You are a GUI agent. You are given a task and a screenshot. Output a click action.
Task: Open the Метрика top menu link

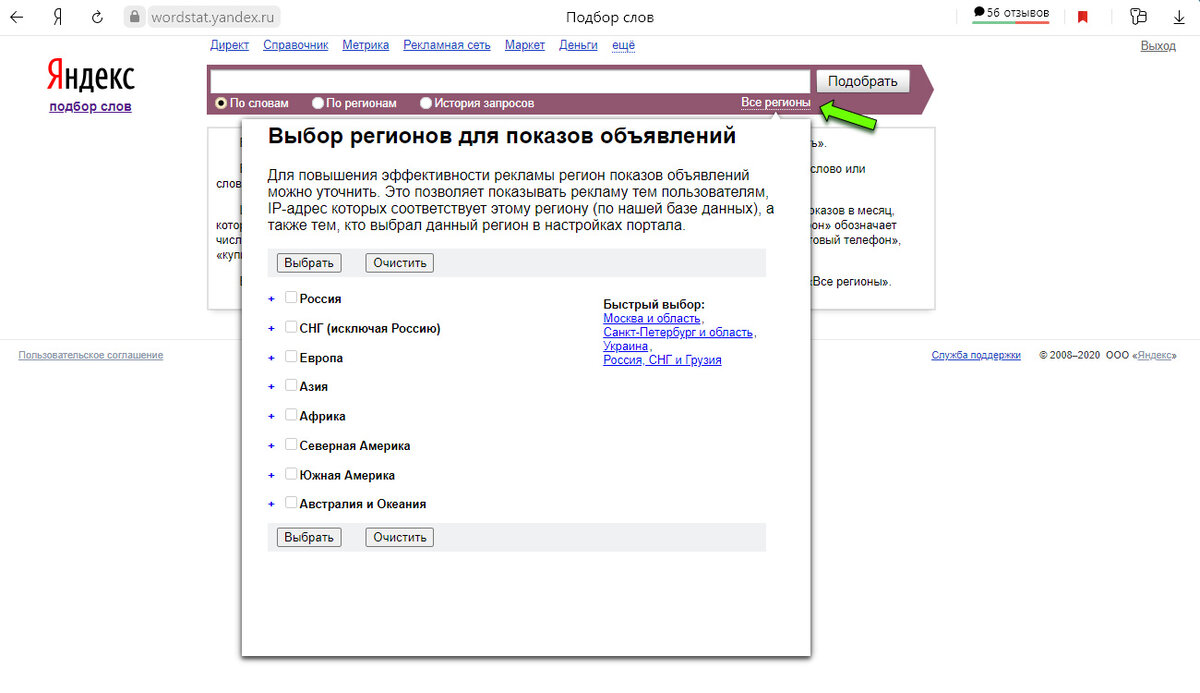tap(366, 45)
